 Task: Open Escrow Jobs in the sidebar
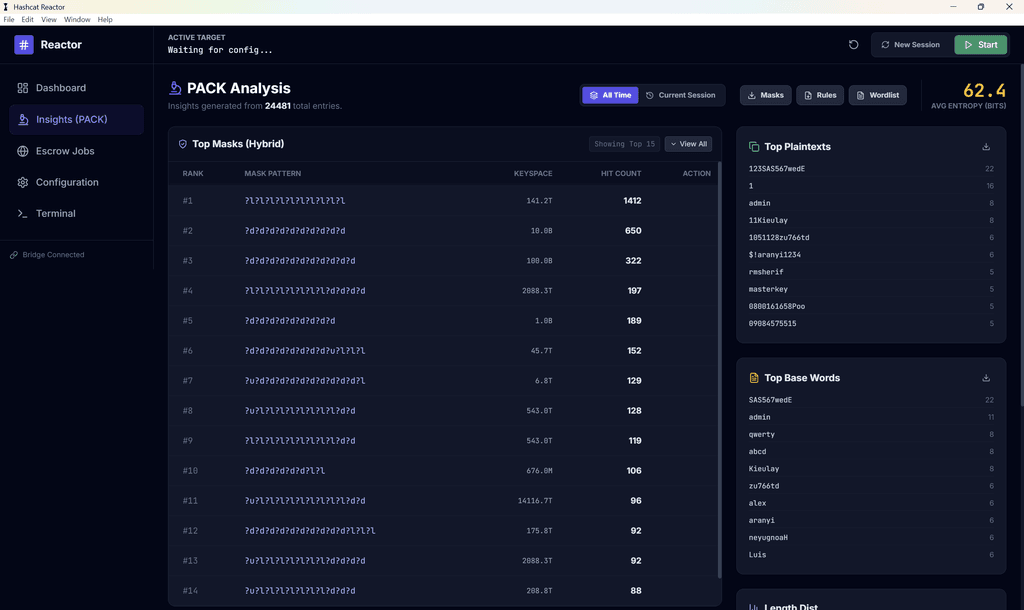point(64,151)
